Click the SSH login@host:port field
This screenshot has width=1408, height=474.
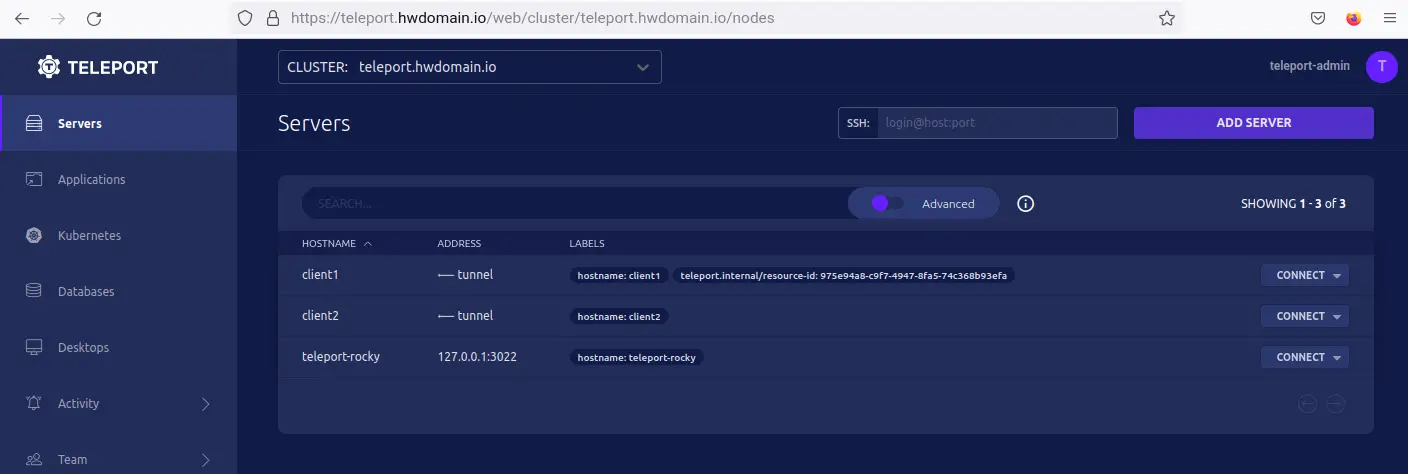coord(997,123)
